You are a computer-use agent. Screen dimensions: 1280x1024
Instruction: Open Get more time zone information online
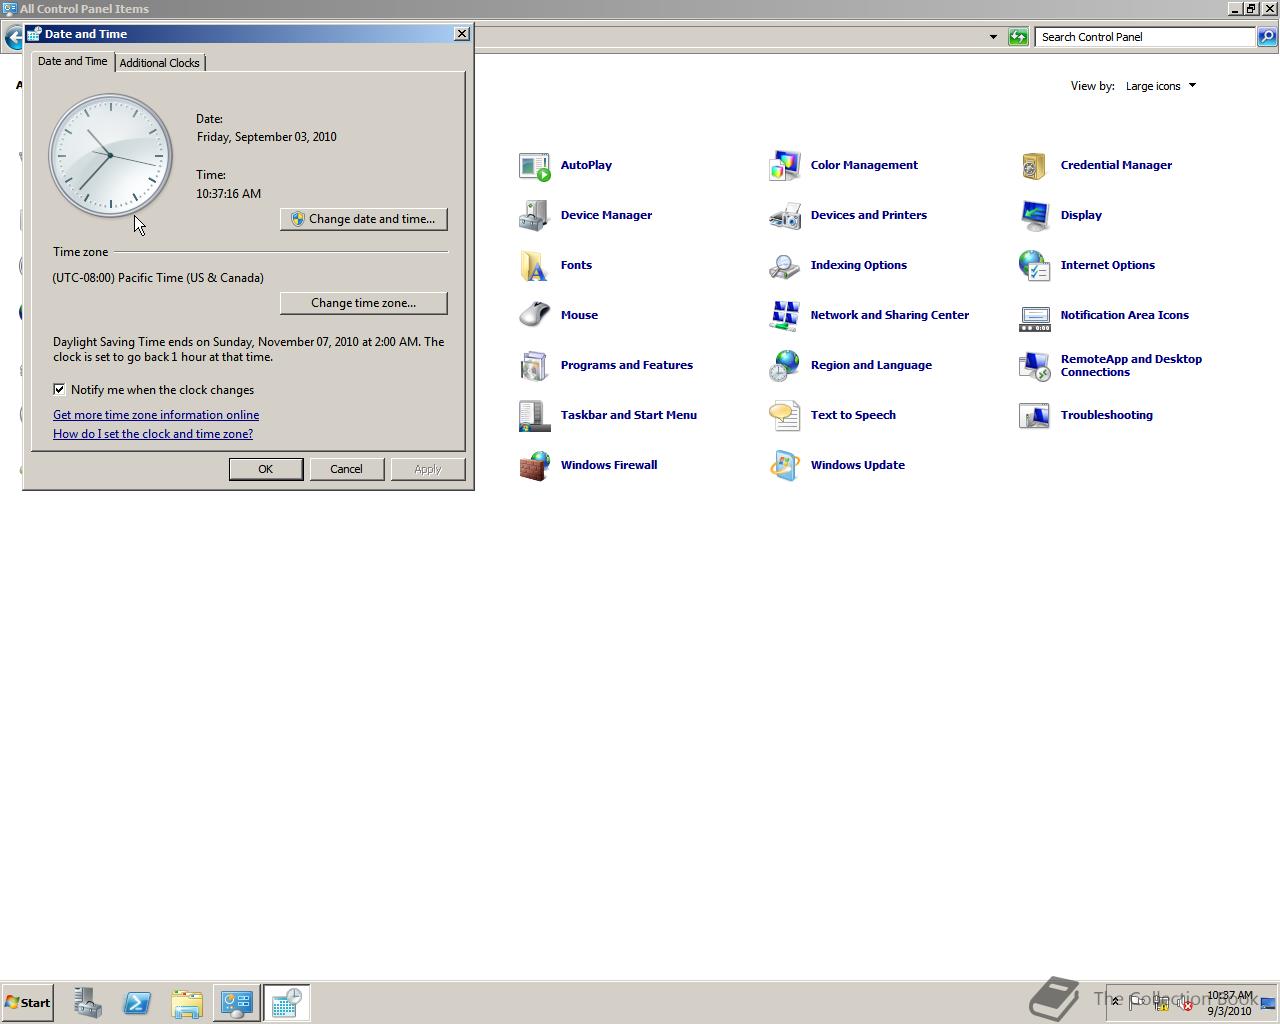coord(156,415)
